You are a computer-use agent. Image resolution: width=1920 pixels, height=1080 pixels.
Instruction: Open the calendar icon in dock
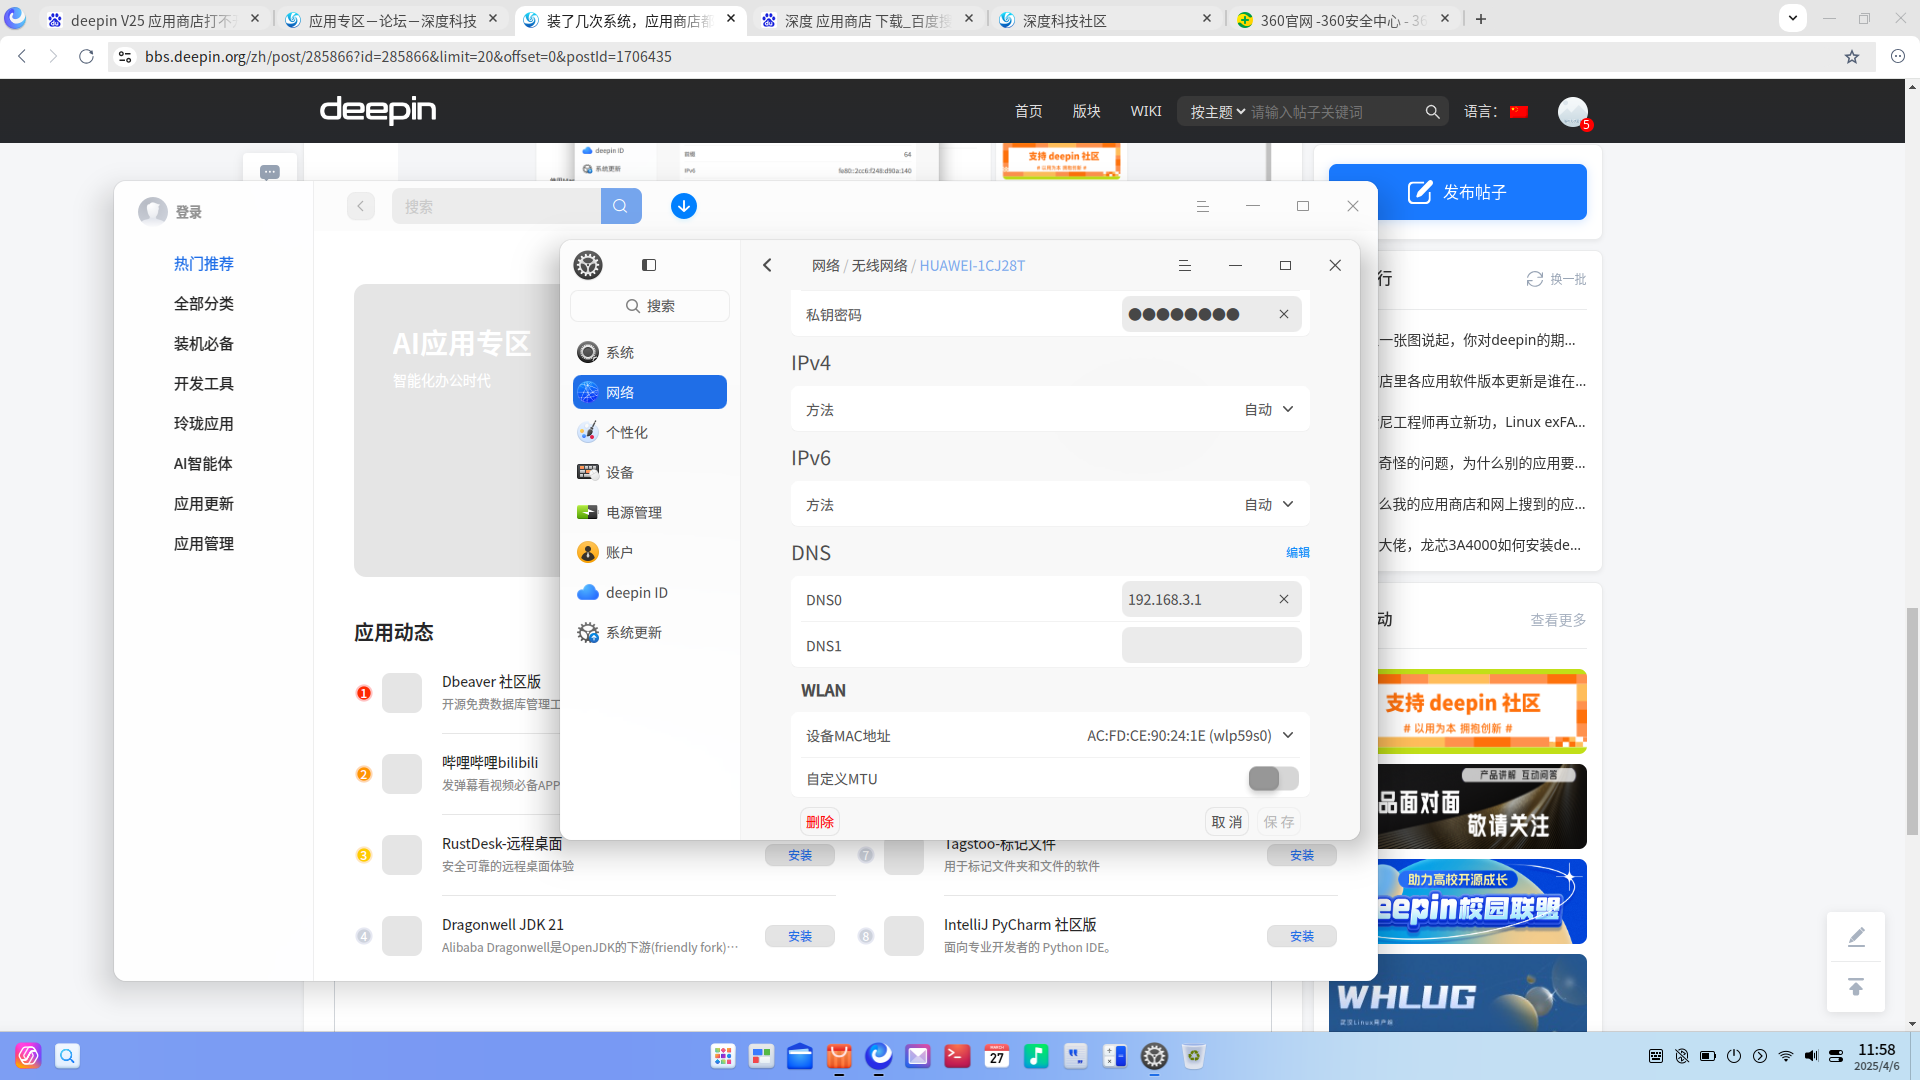tap(996, 1056)
